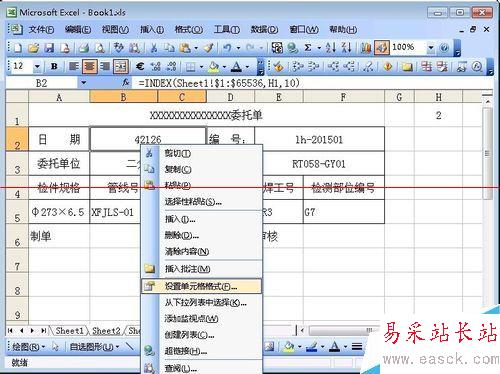
Task: Click the Chart Wizard icon
Action: click(x=366, y=48)
